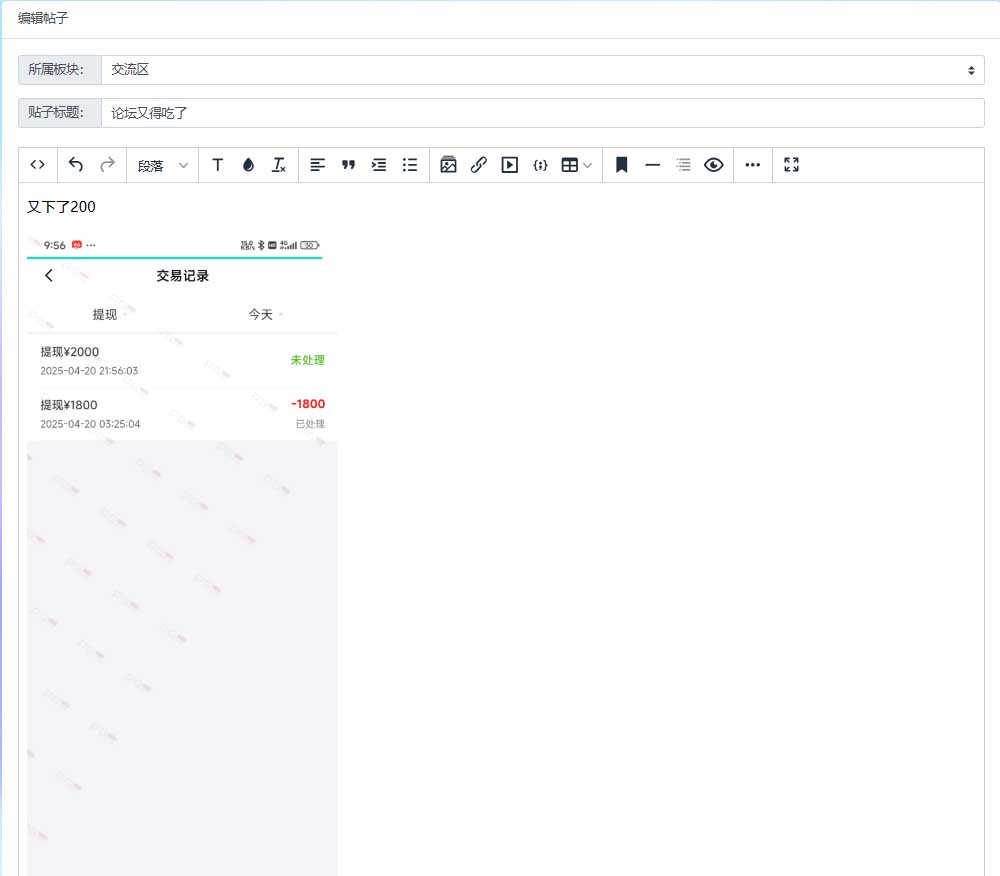The height and width of the screenshot is (876, 1000).
Task: Select the embedded transaction screenshot image
Action: point(182,555)
